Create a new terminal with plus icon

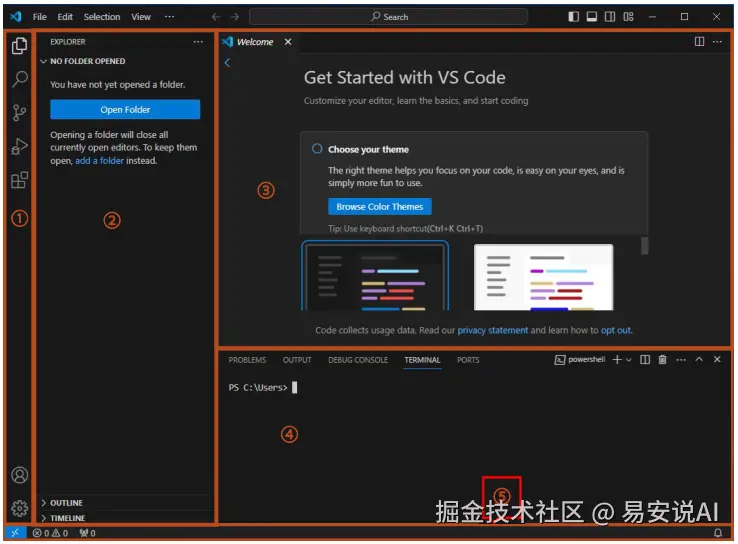click(617, 360)
